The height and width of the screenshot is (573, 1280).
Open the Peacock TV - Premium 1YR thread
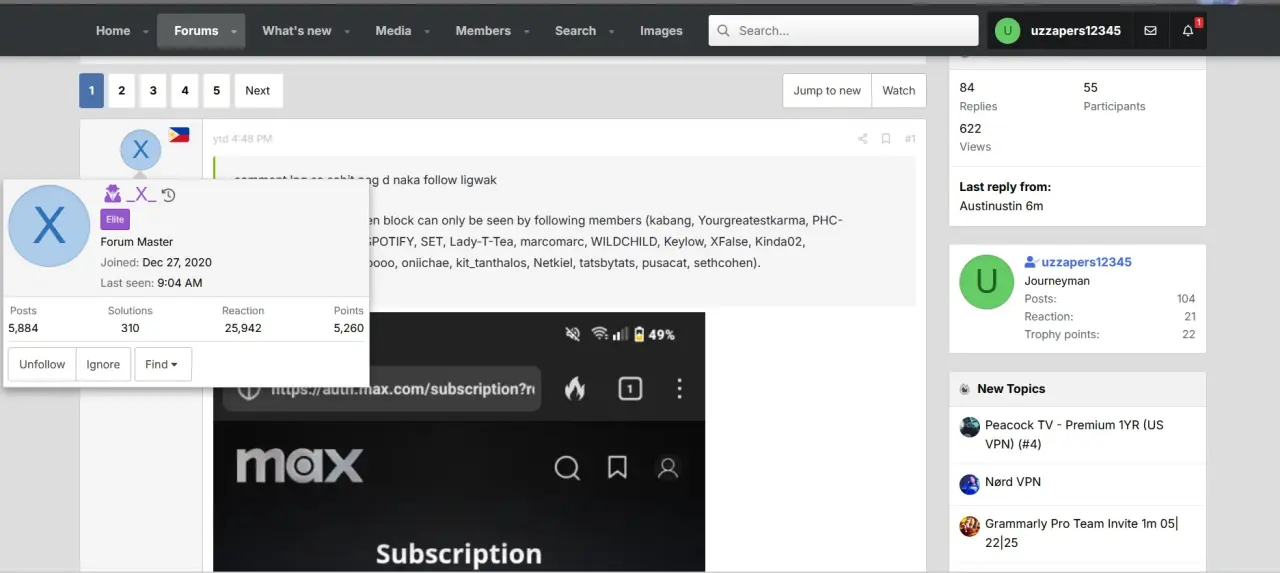tap(1074, 434)
